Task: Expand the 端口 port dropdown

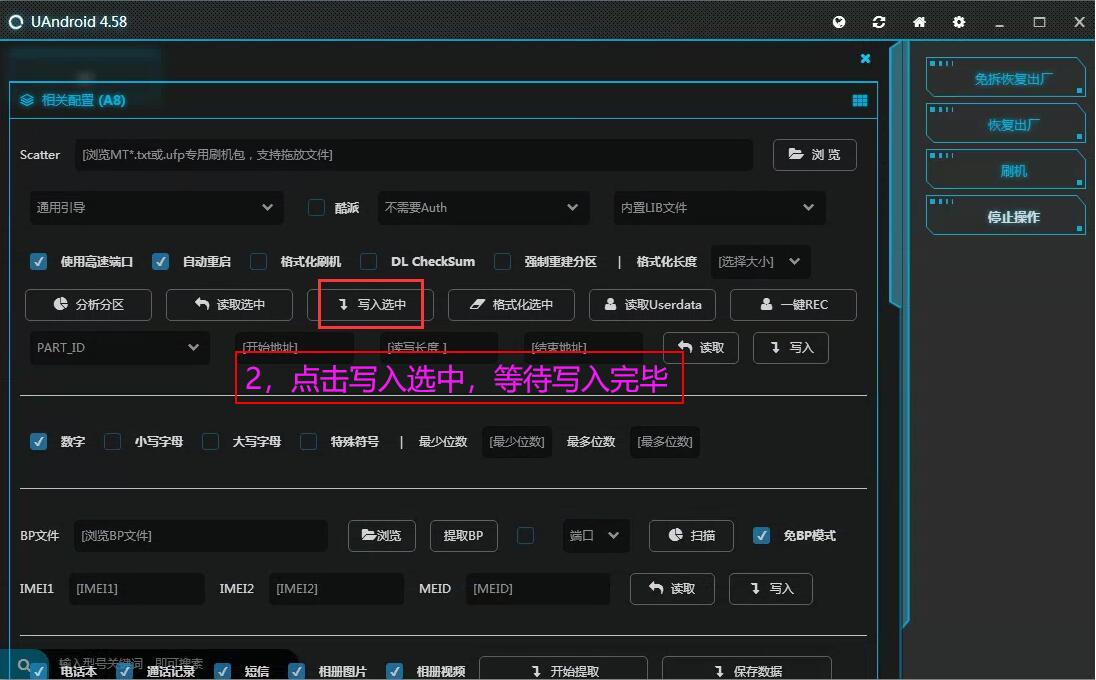Action: (x=596, y=535)
